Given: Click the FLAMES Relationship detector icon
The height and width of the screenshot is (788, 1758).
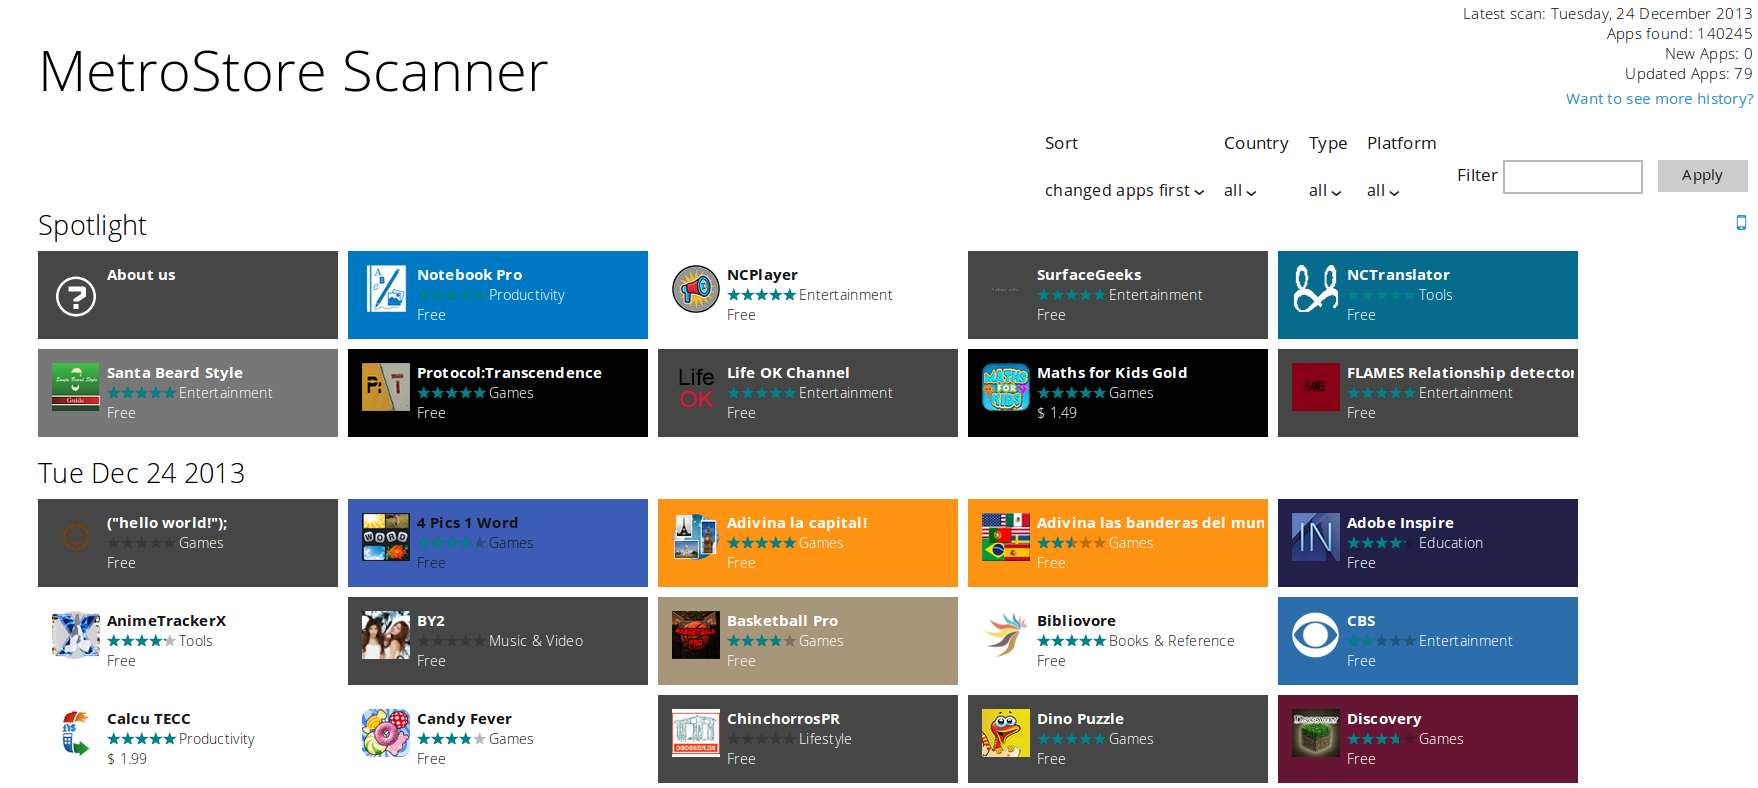Looking at the screenshot, I should click(1316, 387).
